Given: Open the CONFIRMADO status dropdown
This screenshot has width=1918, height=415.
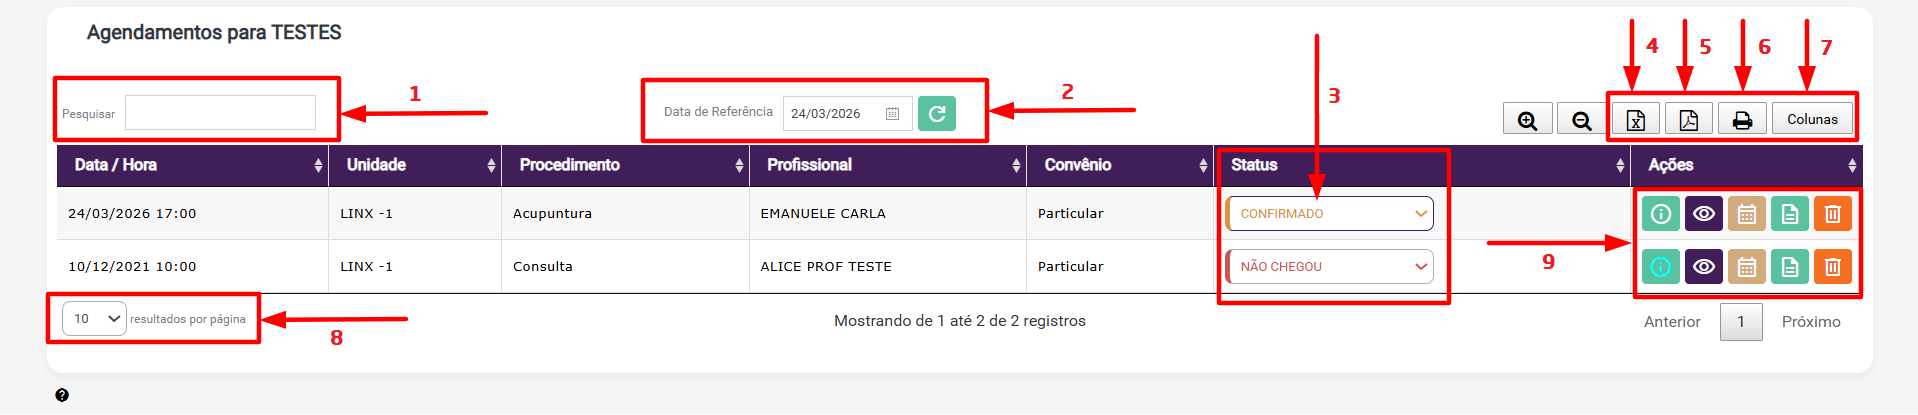Looking at the screenshot, I should (x=1330, y=214).
